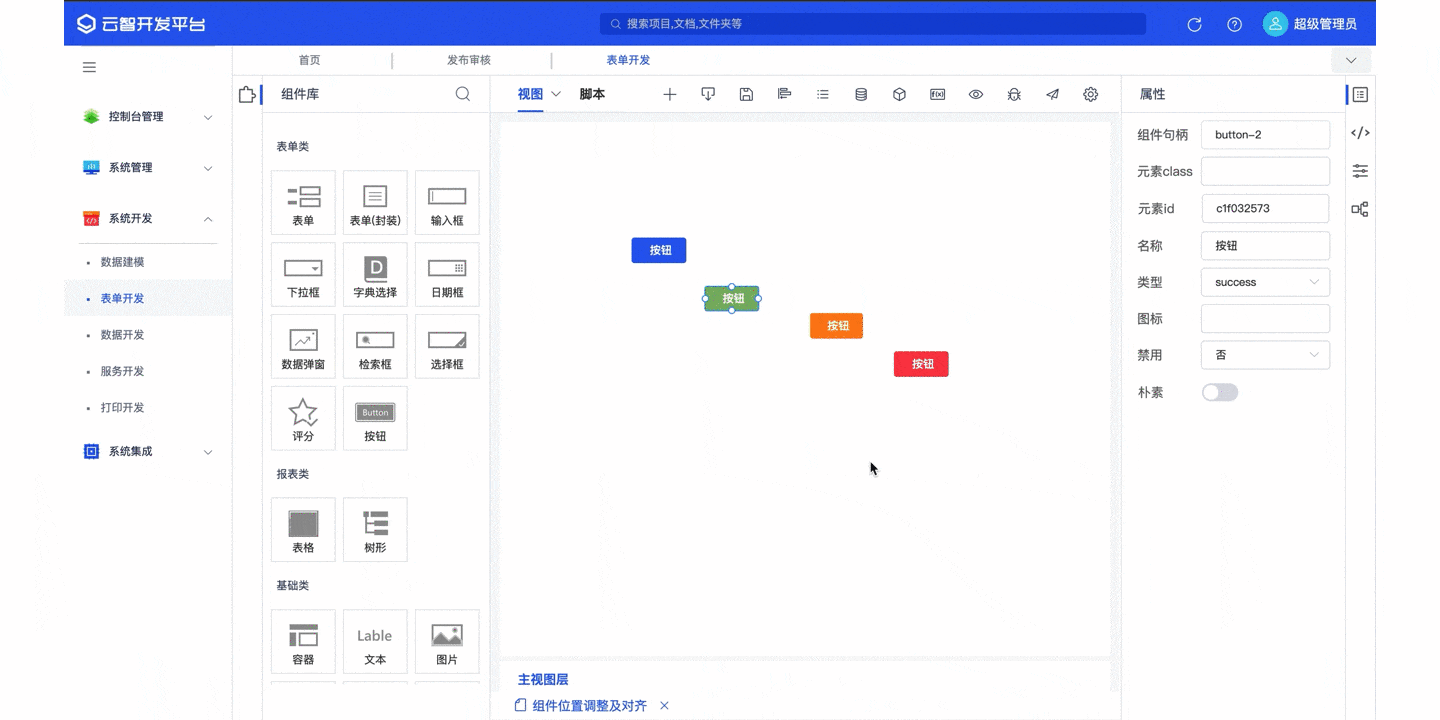Screen dimensions: 1440x720
Task: Select the 输入框 input component
Action: [447, 202]
